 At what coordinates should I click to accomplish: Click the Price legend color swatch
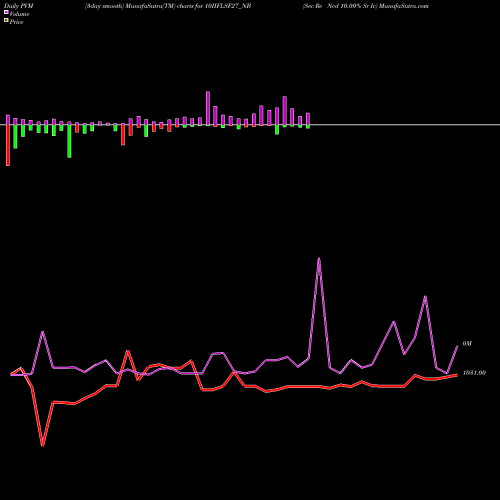(x=6, y=21)
